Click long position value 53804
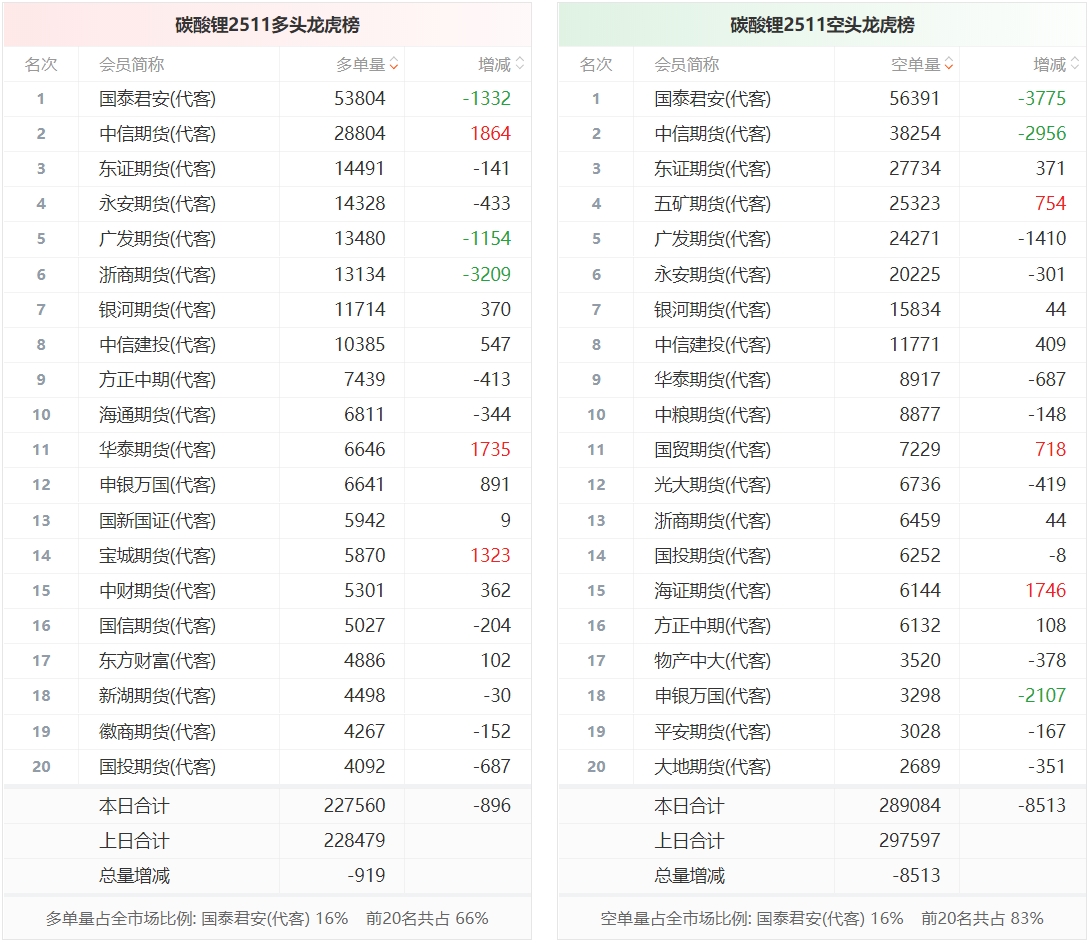Screen dimensions: 1091x943 (x=360, y=99)
